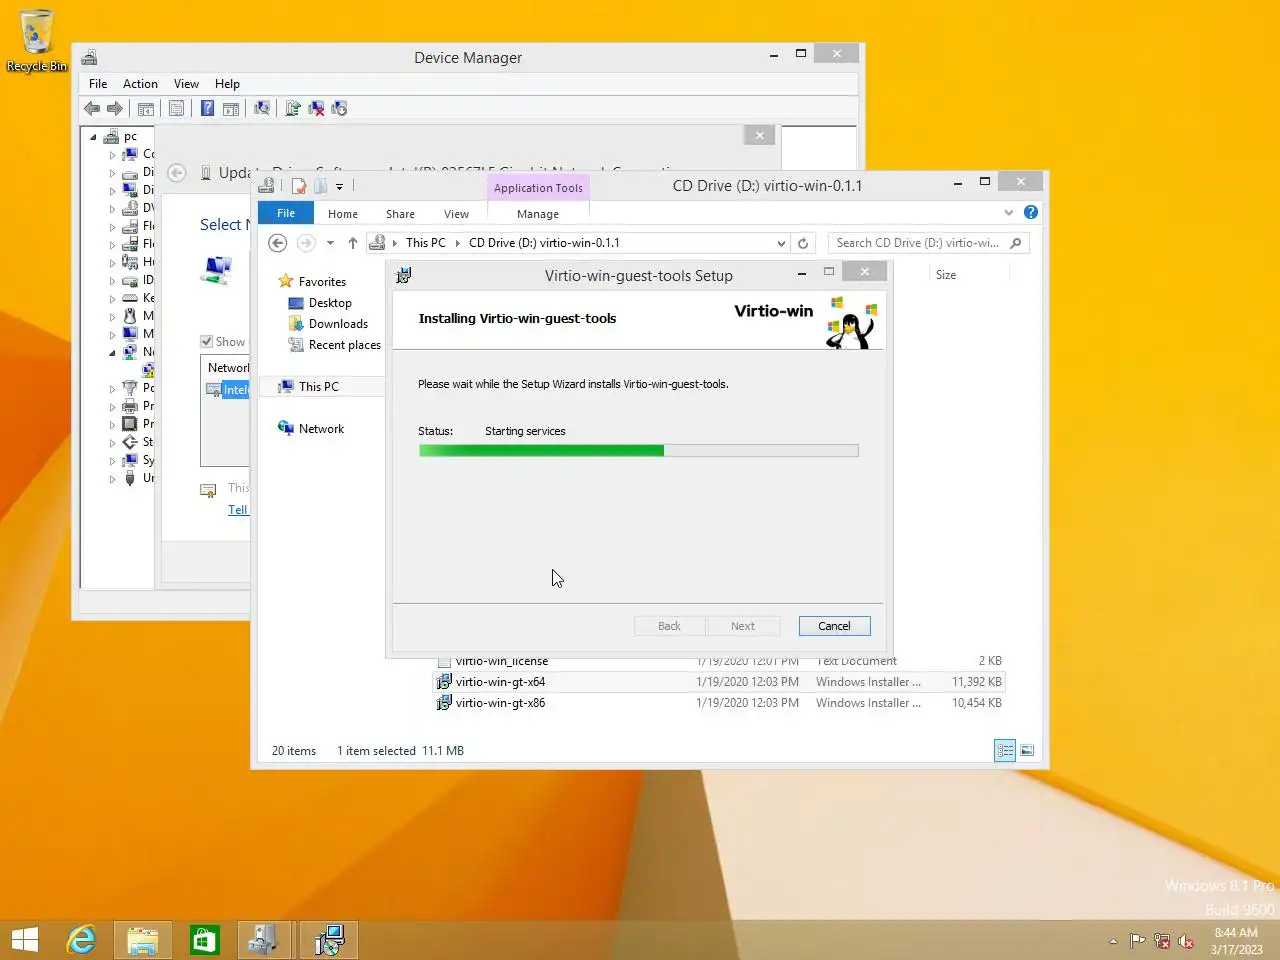
Task: Refresh the CD Drive folder view
Action: (802, 243)
